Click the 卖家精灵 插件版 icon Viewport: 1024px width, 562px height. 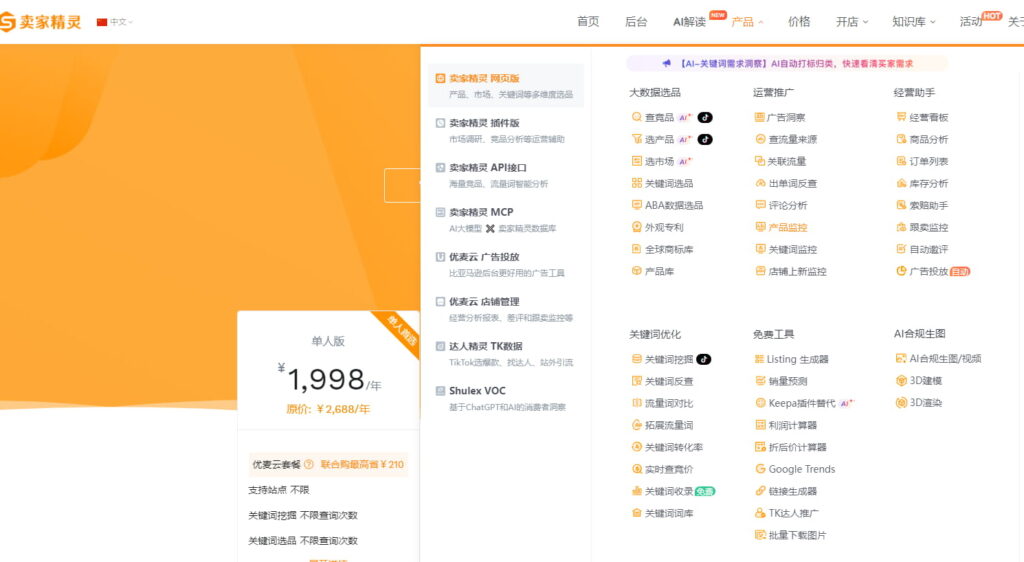click(440, 123)
